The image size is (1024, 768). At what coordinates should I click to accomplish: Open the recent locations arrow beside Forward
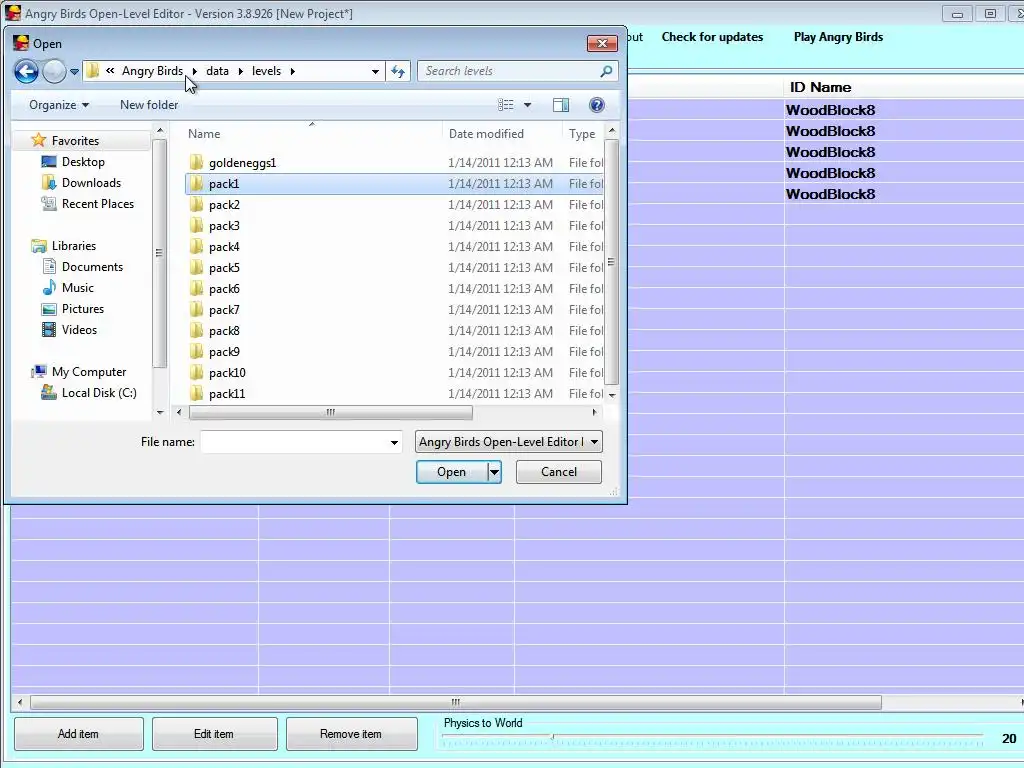coord(74,72)
